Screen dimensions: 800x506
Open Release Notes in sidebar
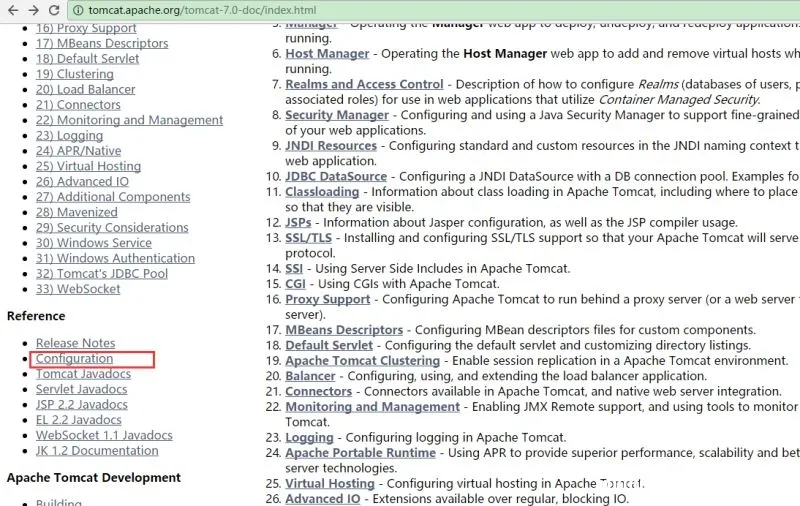click(75, 343)
